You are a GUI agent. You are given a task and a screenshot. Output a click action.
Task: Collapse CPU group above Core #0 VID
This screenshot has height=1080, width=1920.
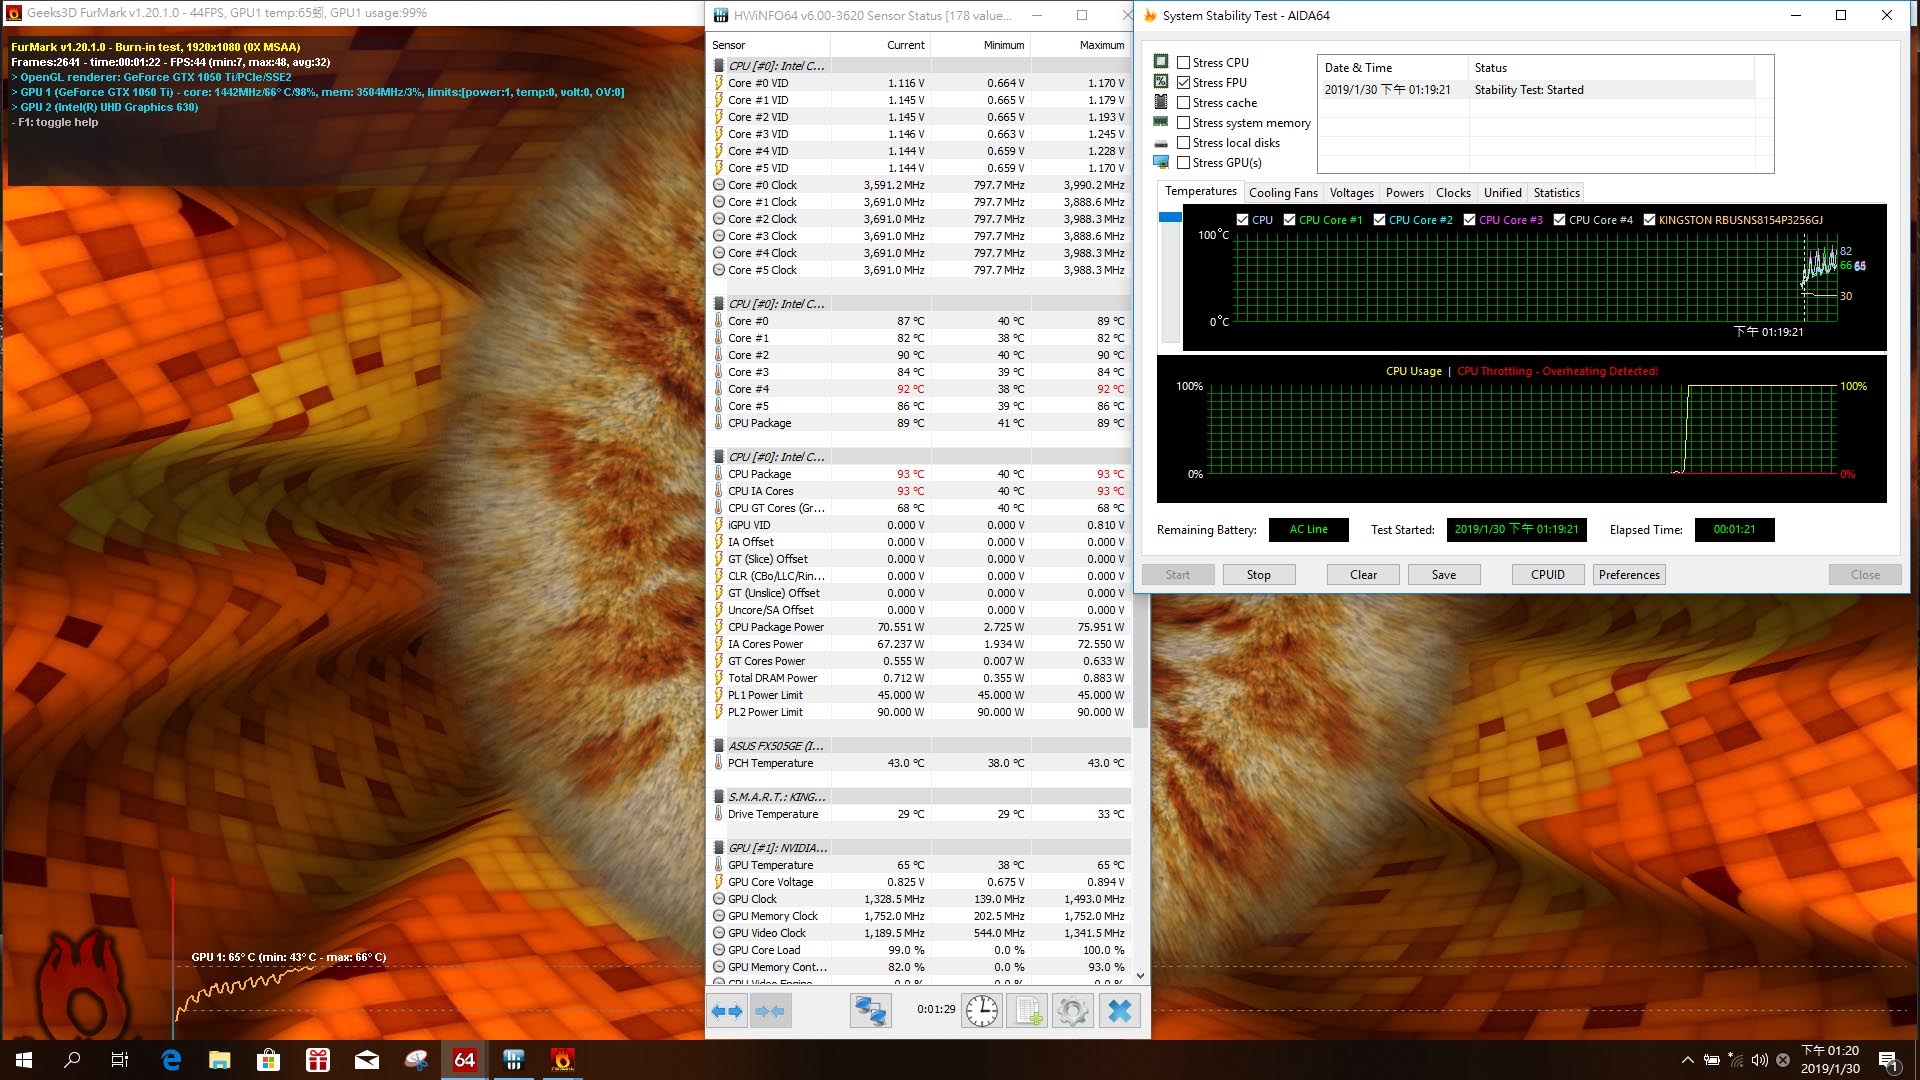[x=719, y=66]
